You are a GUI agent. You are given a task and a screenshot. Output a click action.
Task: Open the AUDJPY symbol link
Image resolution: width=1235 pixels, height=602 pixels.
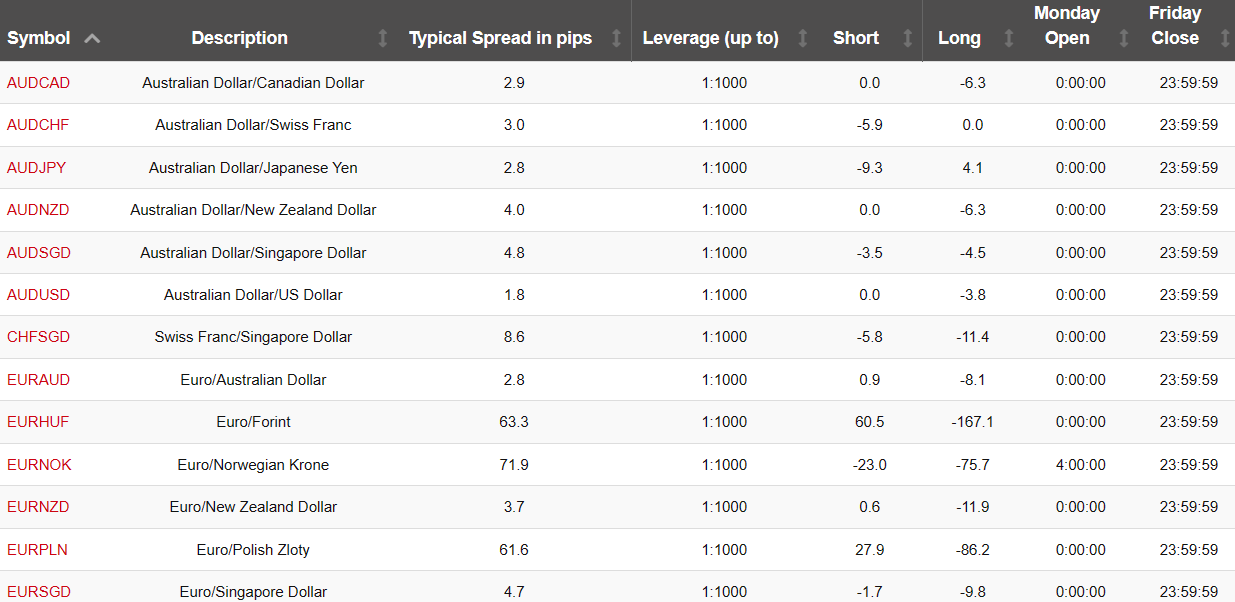tap(36, 168)
